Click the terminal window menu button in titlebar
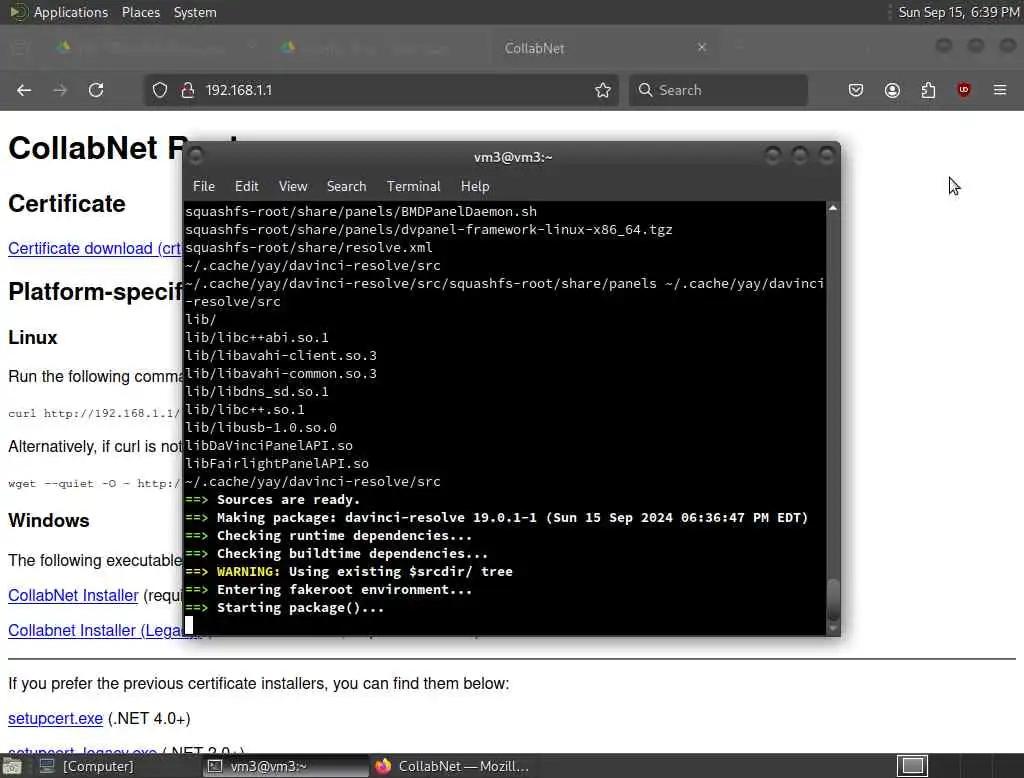Screen dimensions: 1024x778 pos(195,155)
